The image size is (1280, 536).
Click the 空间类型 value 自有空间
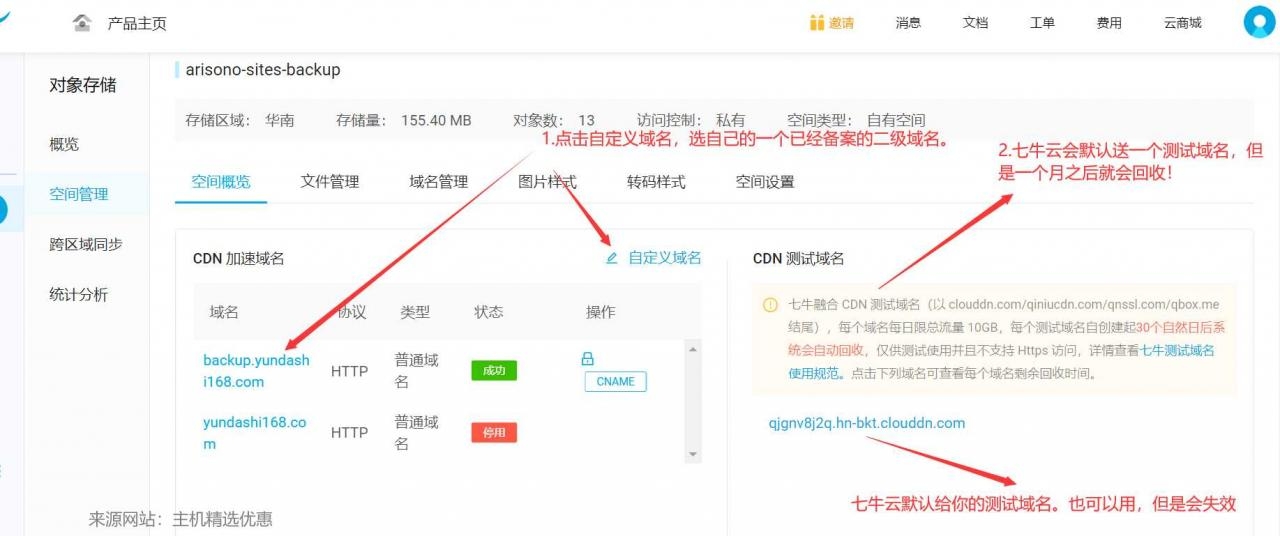tap(896, 120)
